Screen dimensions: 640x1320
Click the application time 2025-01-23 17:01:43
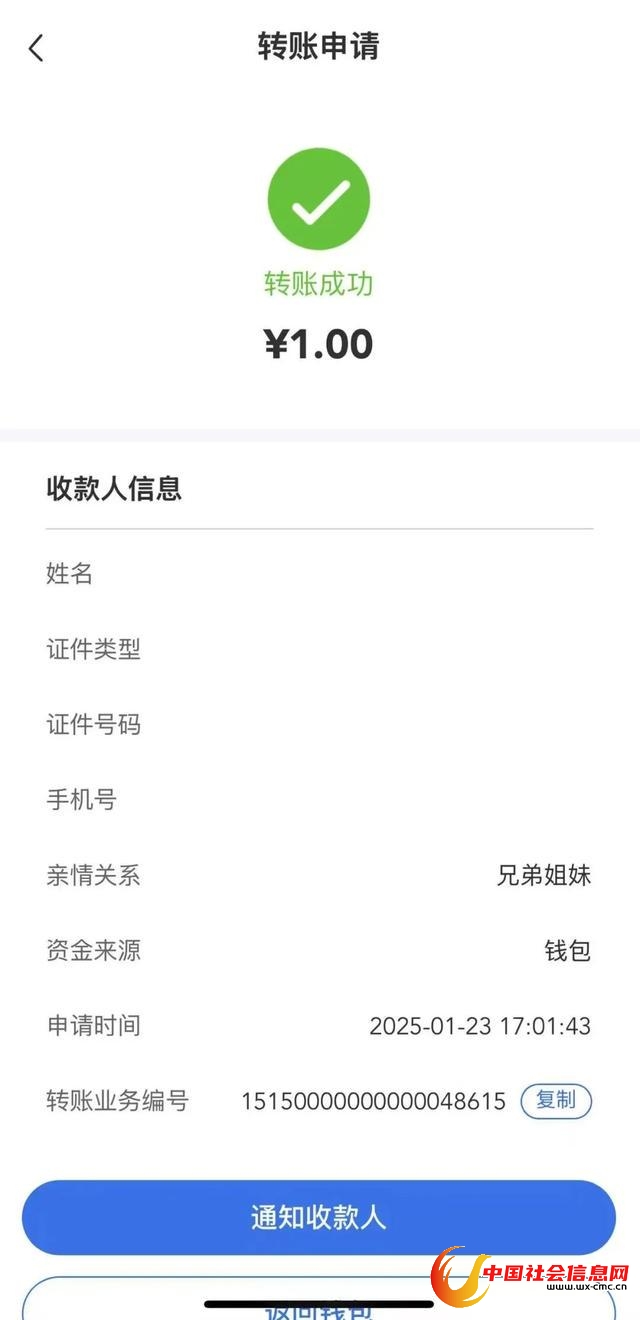click(480, 1026)
